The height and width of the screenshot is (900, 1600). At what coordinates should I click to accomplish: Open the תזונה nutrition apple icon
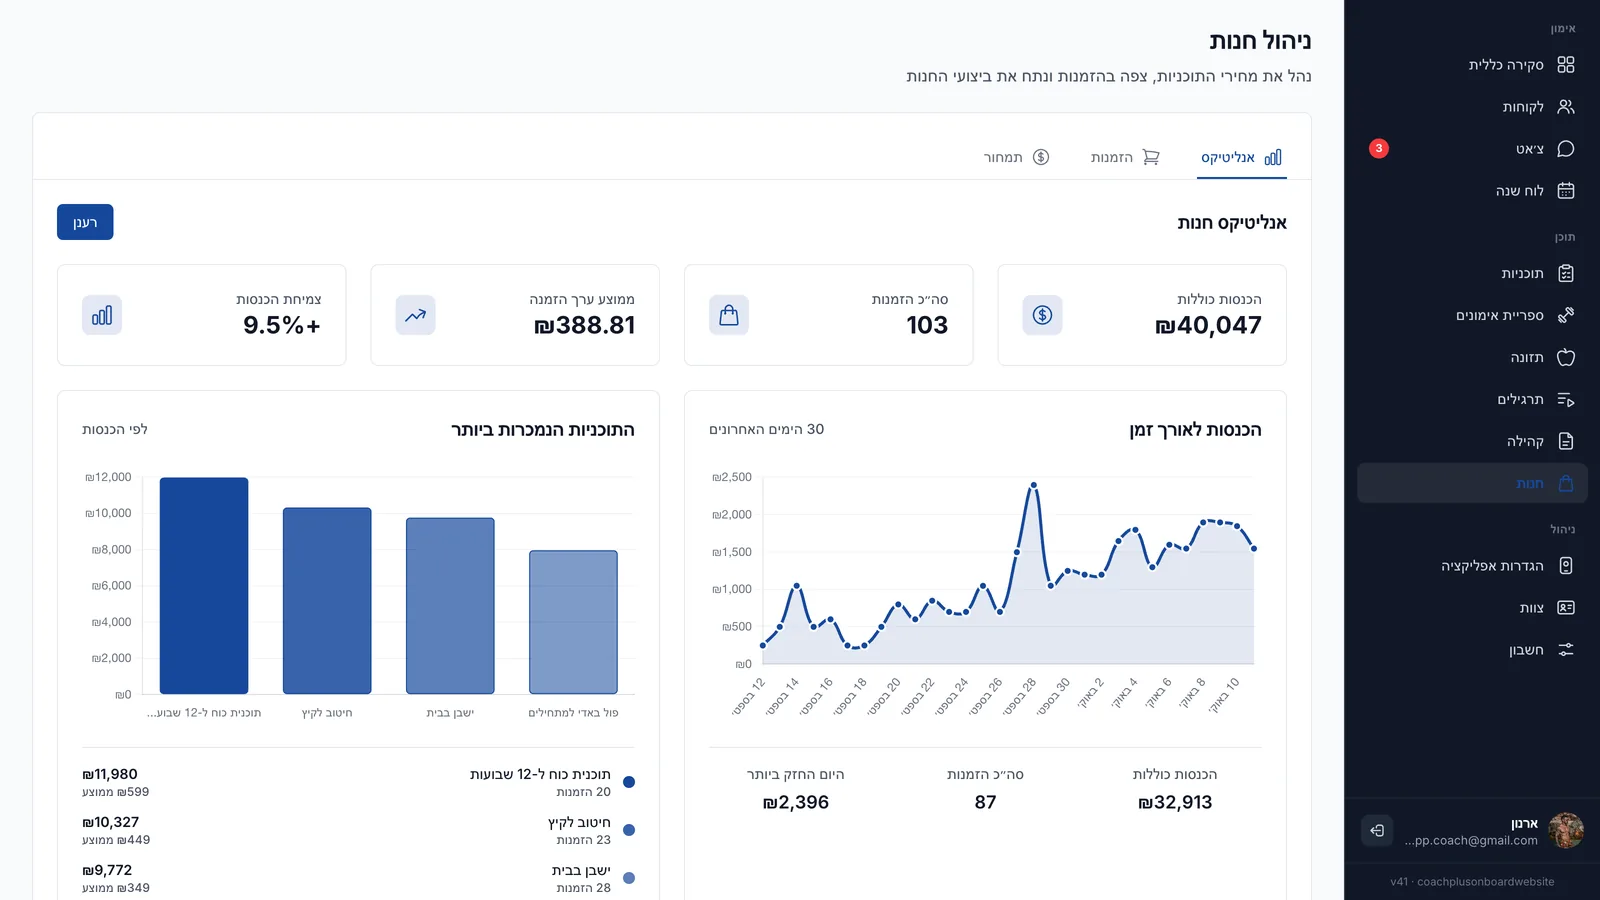pos(1566,358)
